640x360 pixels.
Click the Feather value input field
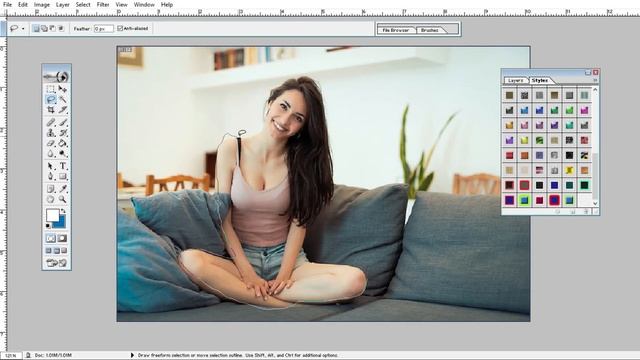103,29
